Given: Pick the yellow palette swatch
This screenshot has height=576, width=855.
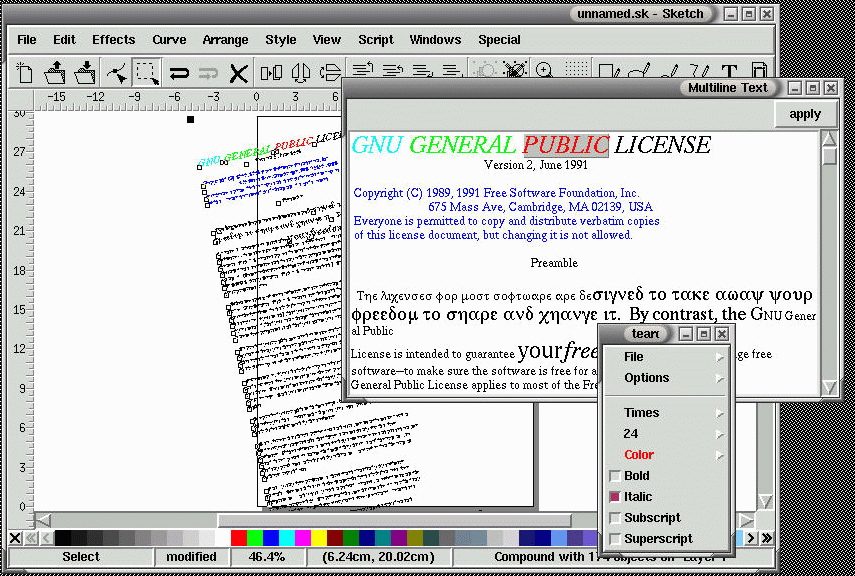Looking at the screenshot, I should pyautogui.click(x=319, y=538).
